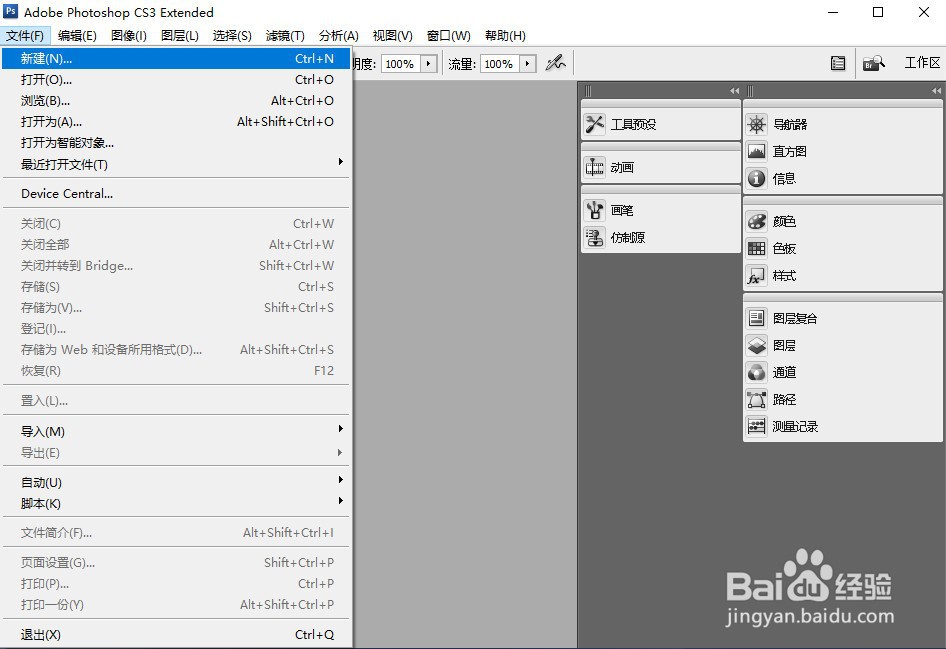The height and width of the screenshot is (649, 946).
Task: Open the Select (选择) menu
Action: pyautogui.click(x=232, y=36)
